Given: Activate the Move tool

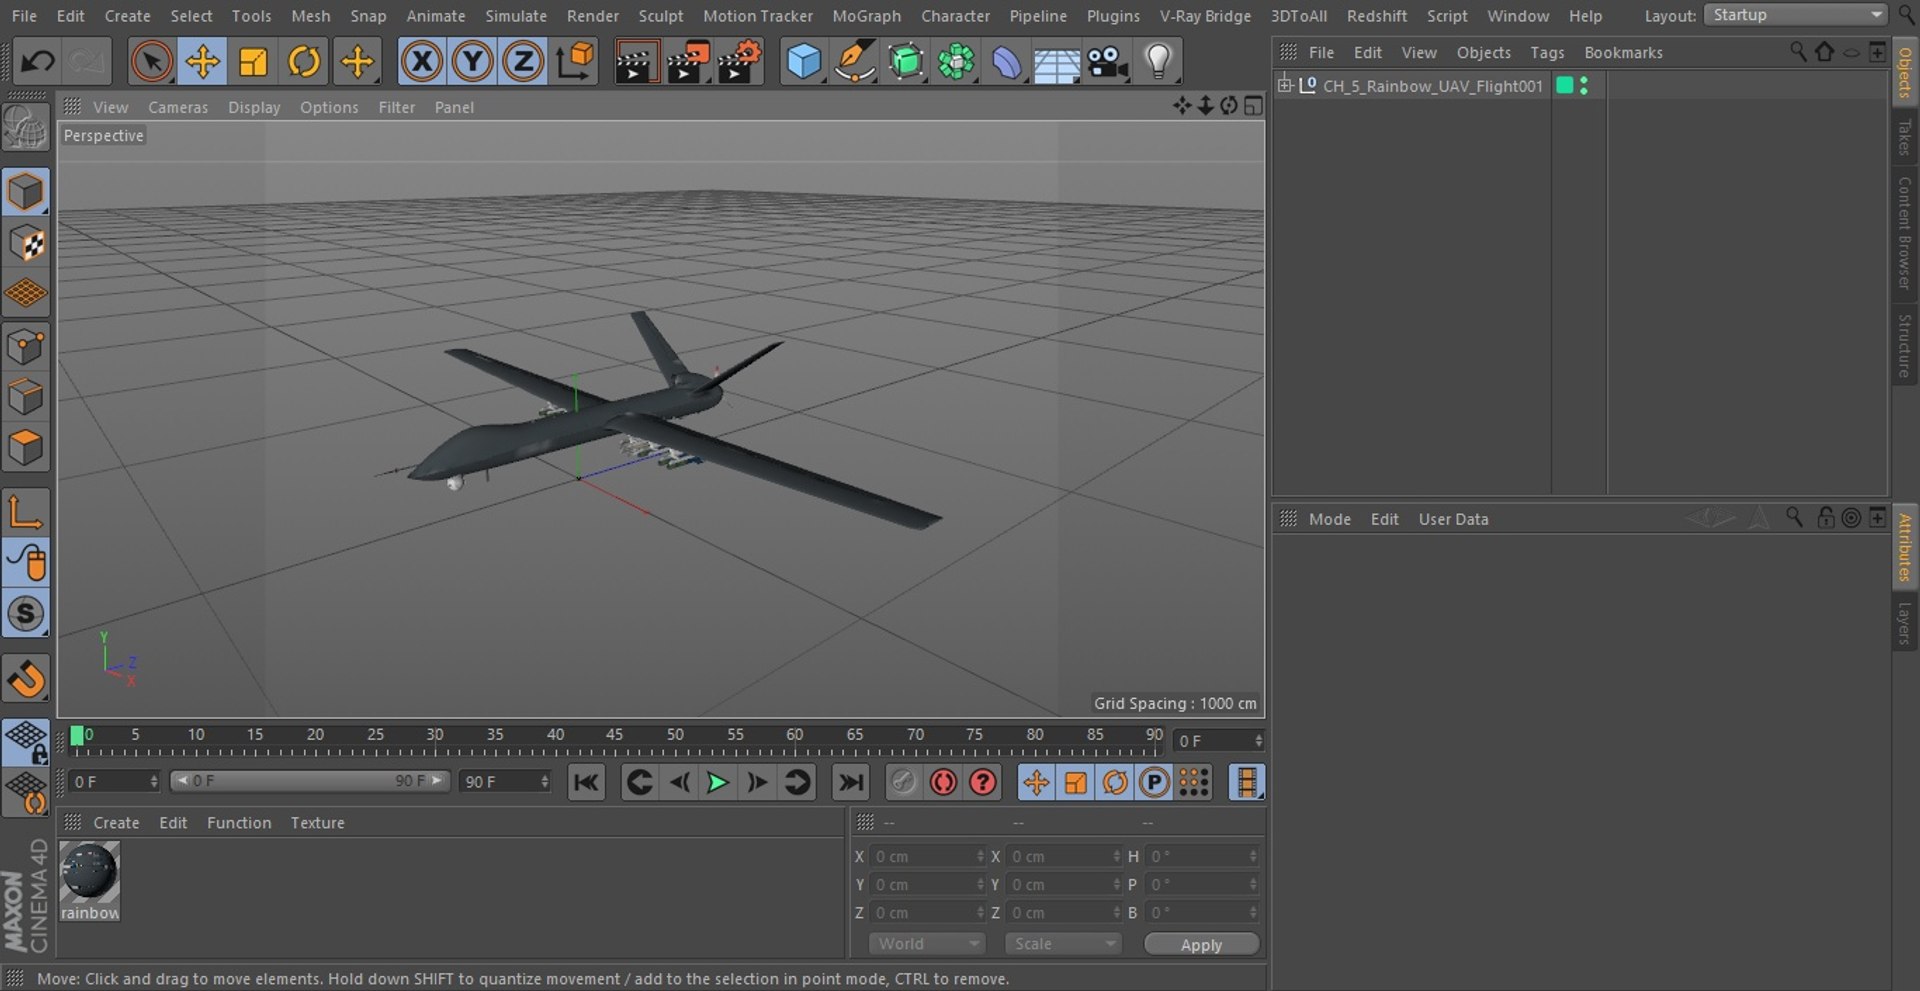Looking at the screenshot, I should [202, 62].
